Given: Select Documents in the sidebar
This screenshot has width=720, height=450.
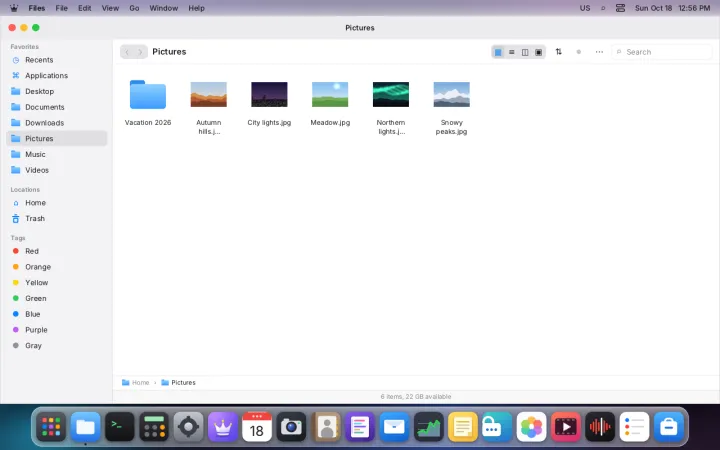Looking at the screenshot, I should tap(56, 107).
